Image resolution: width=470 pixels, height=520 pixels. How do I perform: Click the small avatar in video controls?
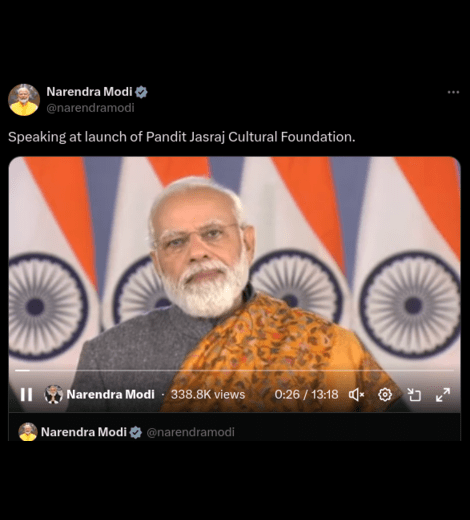tap(53, 394)
